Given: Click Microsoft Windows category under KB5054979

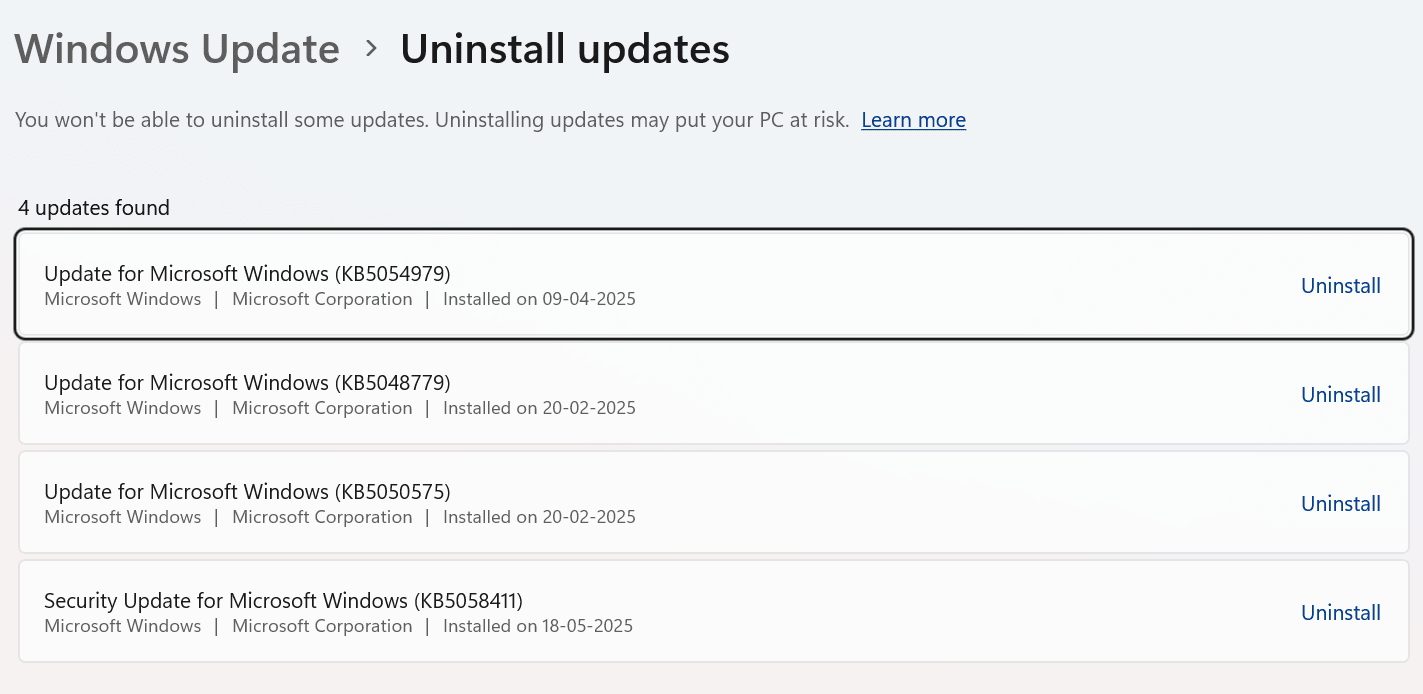Looking at the screenshot, I should 123,299.
